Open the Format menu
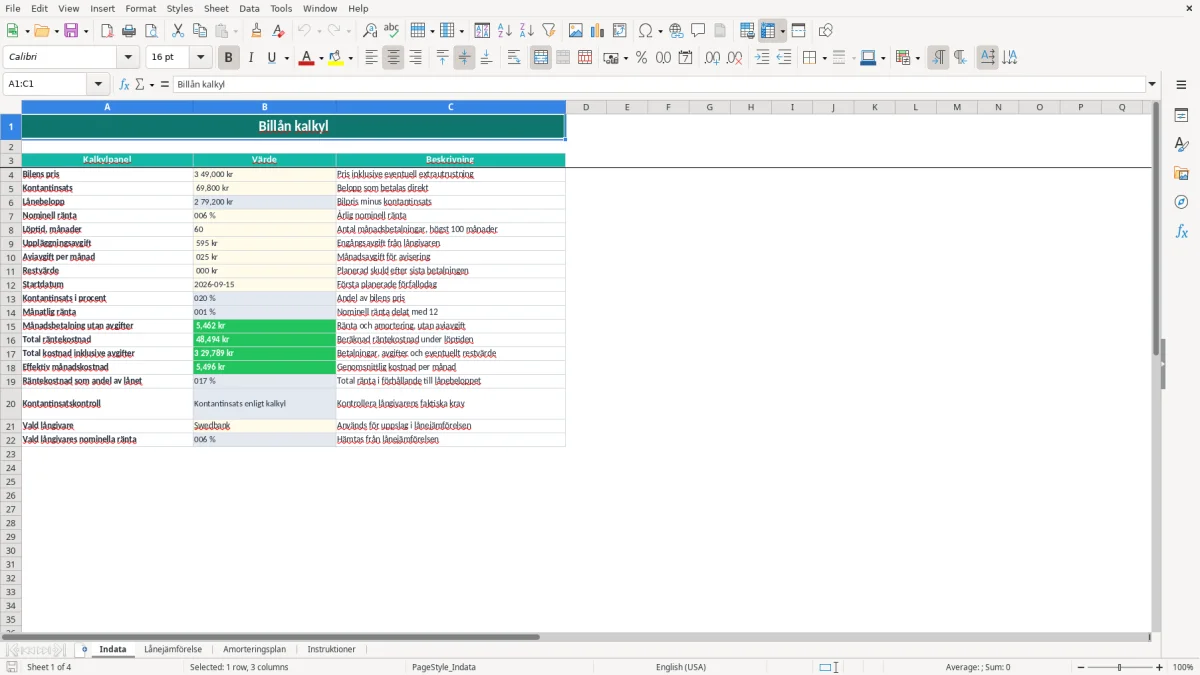 tap(140, 8)
